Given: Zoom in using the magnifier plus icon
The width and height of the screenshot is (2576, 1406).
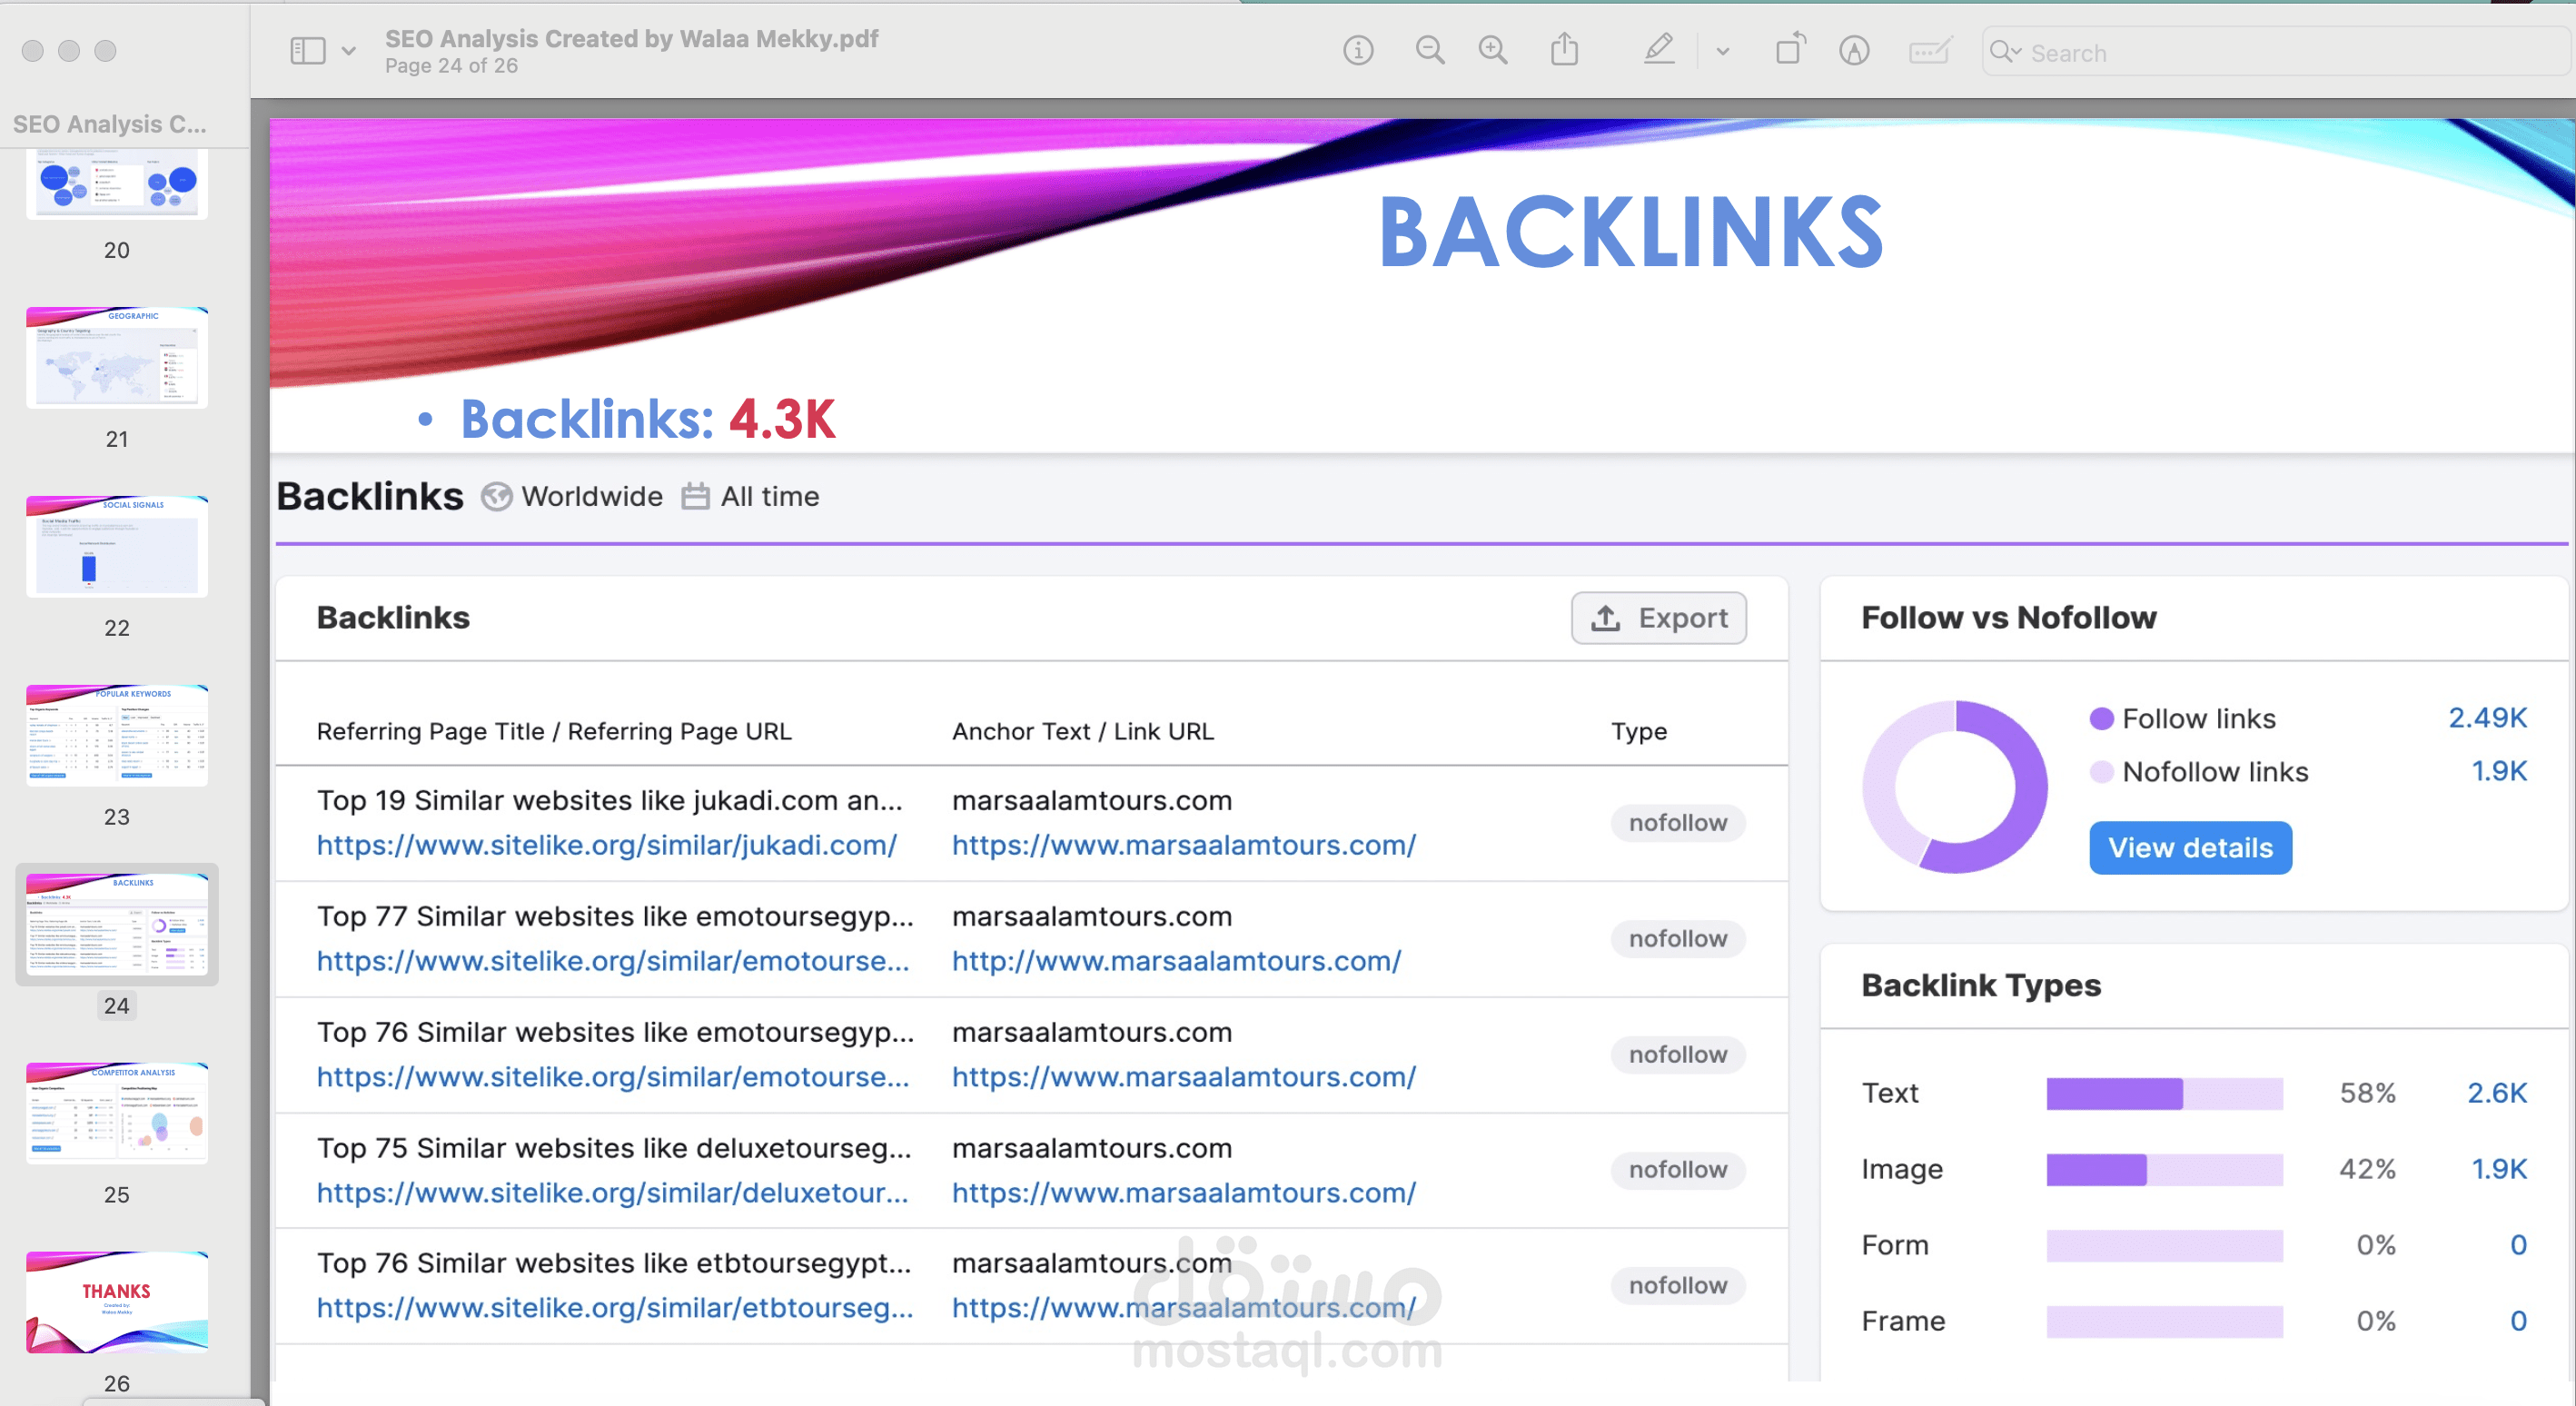Looking at the screenshot, I should (1492, 50).
